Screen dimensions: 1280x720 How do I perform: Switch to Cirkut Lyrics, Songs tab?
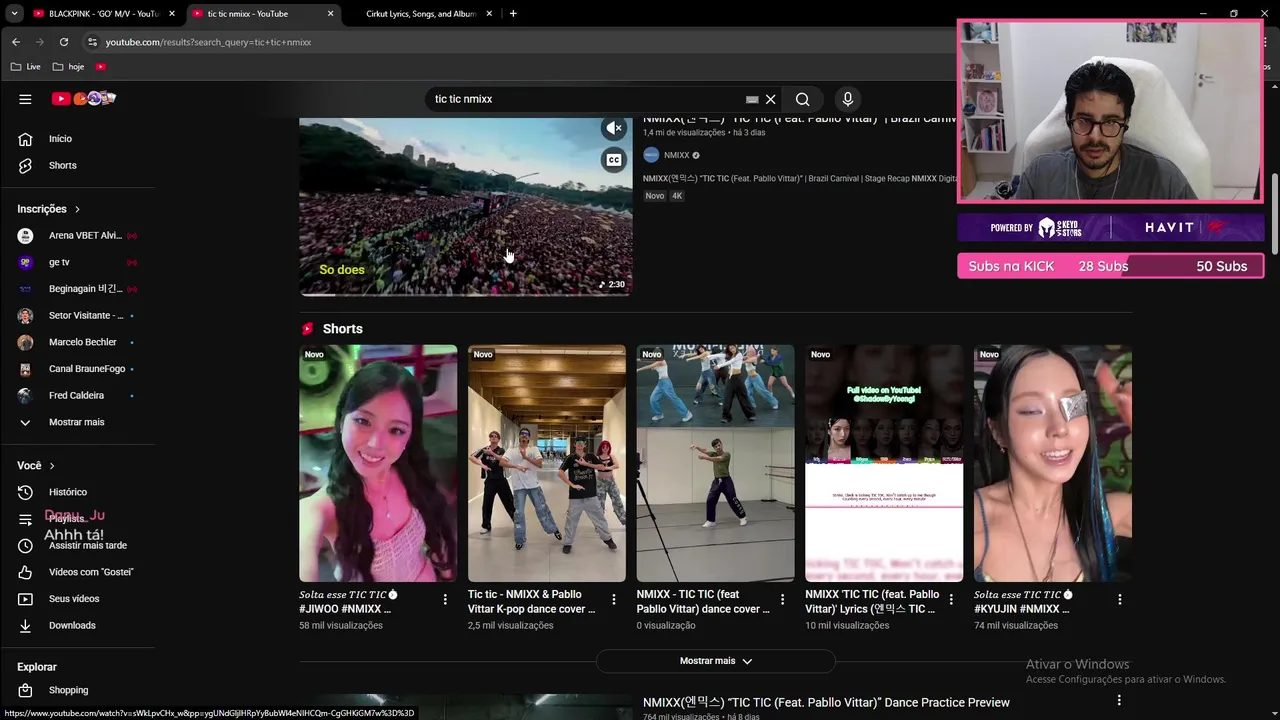click(x=420, y=14)
